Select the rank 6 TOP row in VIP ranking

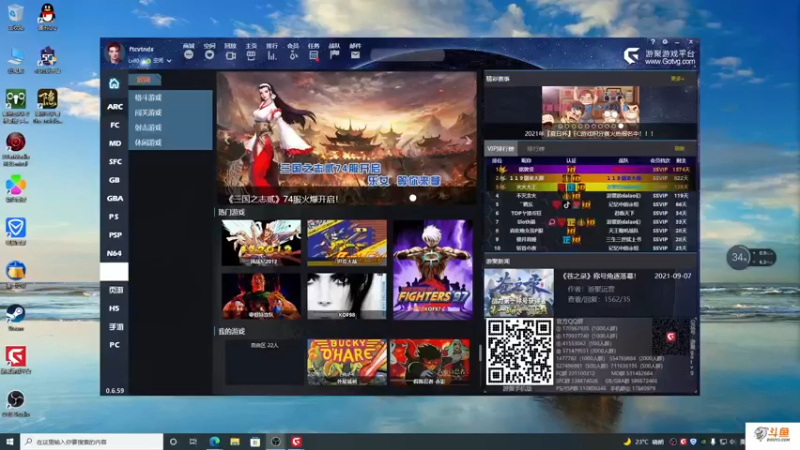click(x=591, y=213)
